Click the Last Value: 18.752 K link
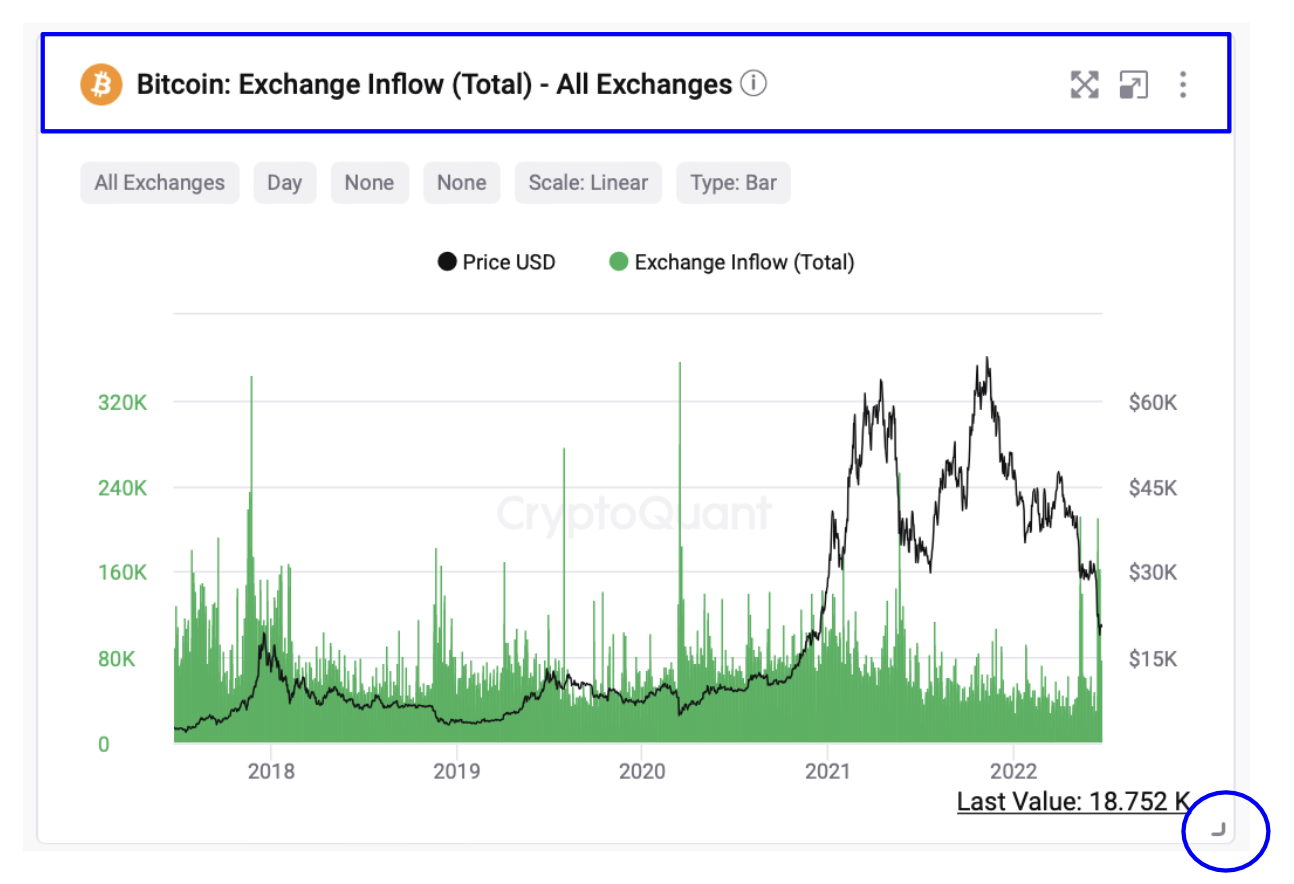This screenshot has height=884, width=1294. coord(1073,801)
